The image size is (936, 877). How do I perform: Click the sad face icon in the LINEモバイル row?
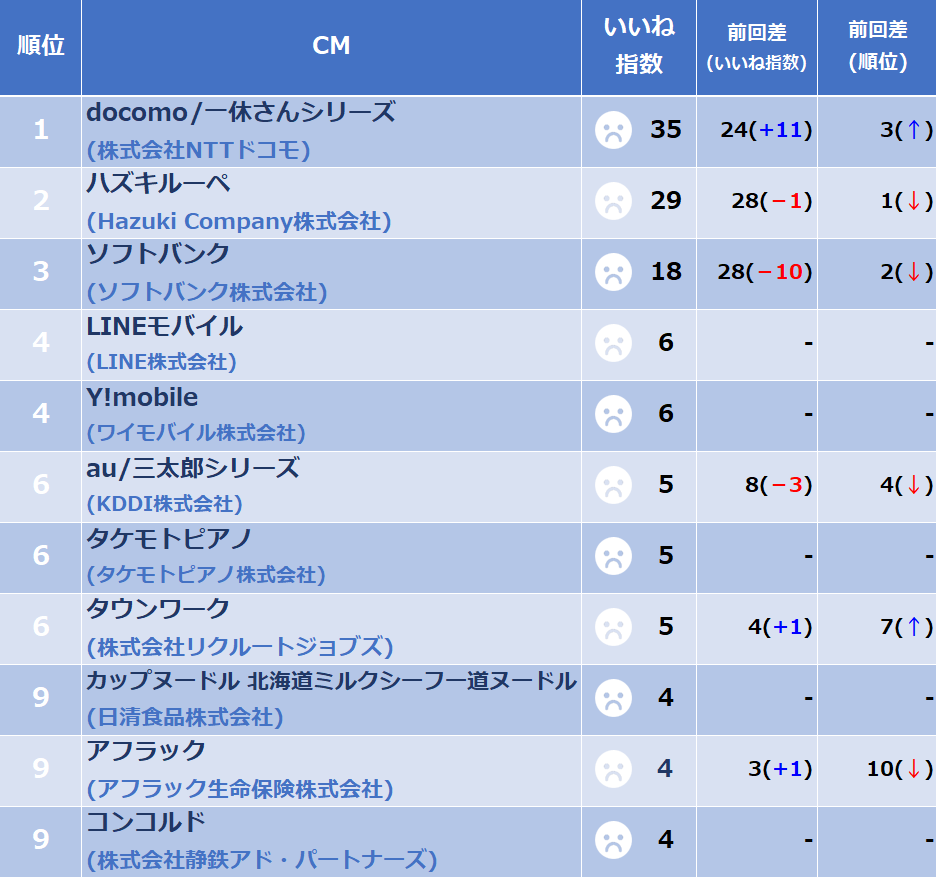[x=613, y=343]
